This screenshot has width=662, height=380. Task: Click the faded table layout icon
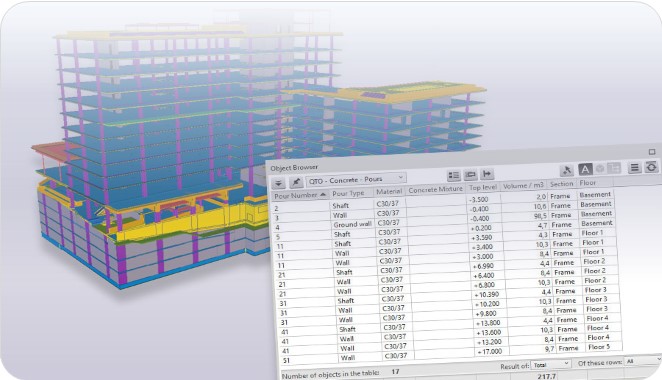tap(613, 168)
